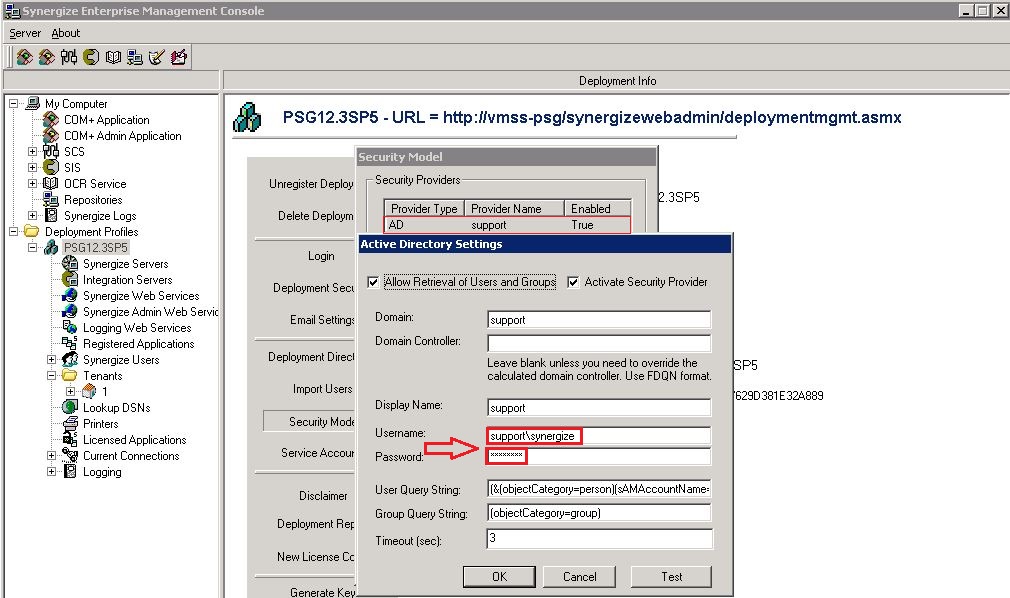1010x598 pixels.
Task: Select the Synergize Users icon
Action: (x=70, y=360)
